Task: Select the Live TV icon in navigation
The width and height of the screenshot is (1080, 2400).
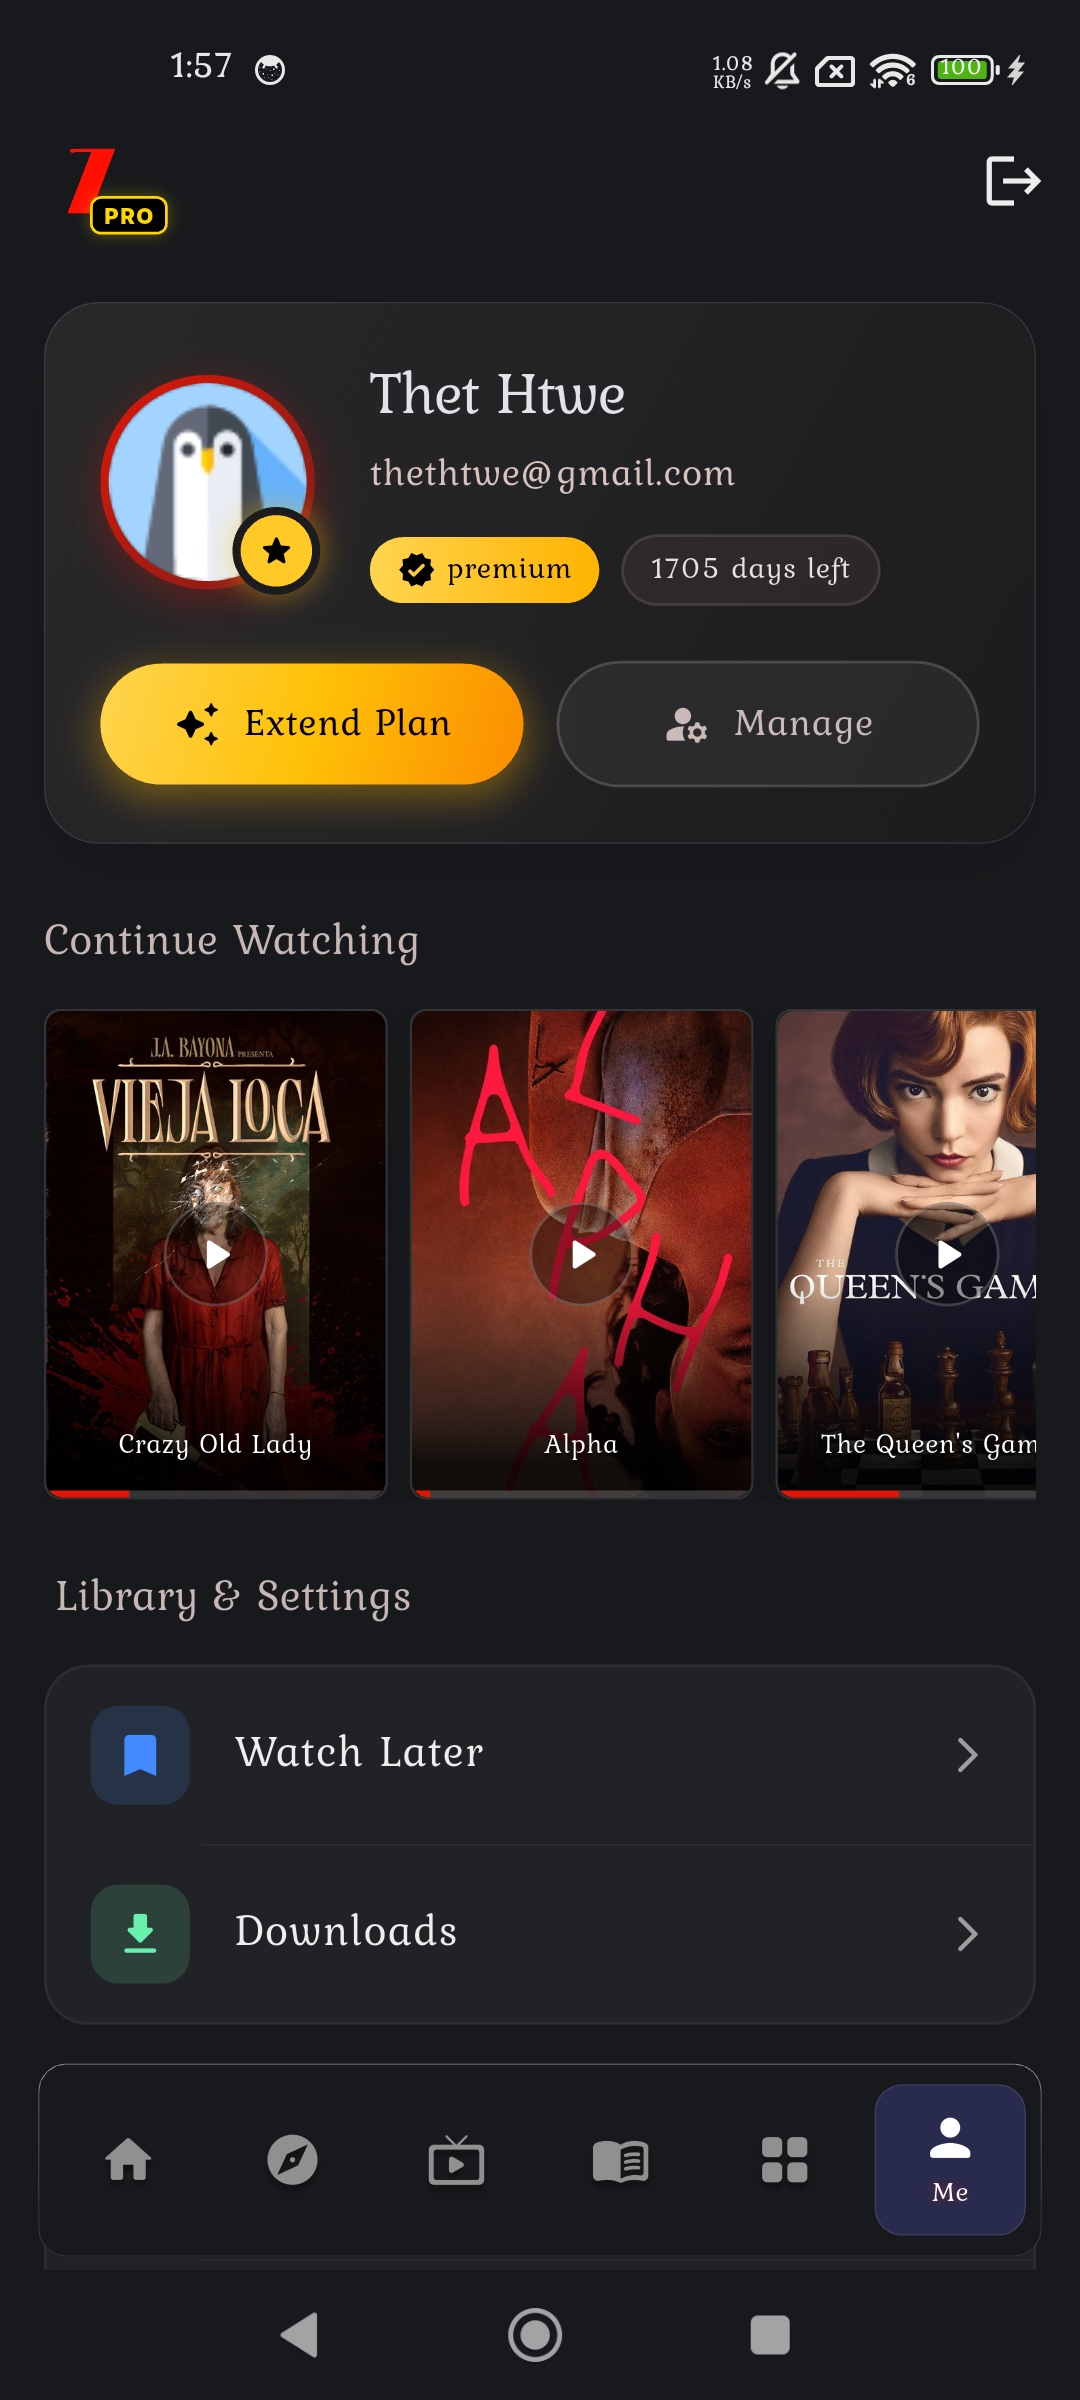Action: 457,2162
